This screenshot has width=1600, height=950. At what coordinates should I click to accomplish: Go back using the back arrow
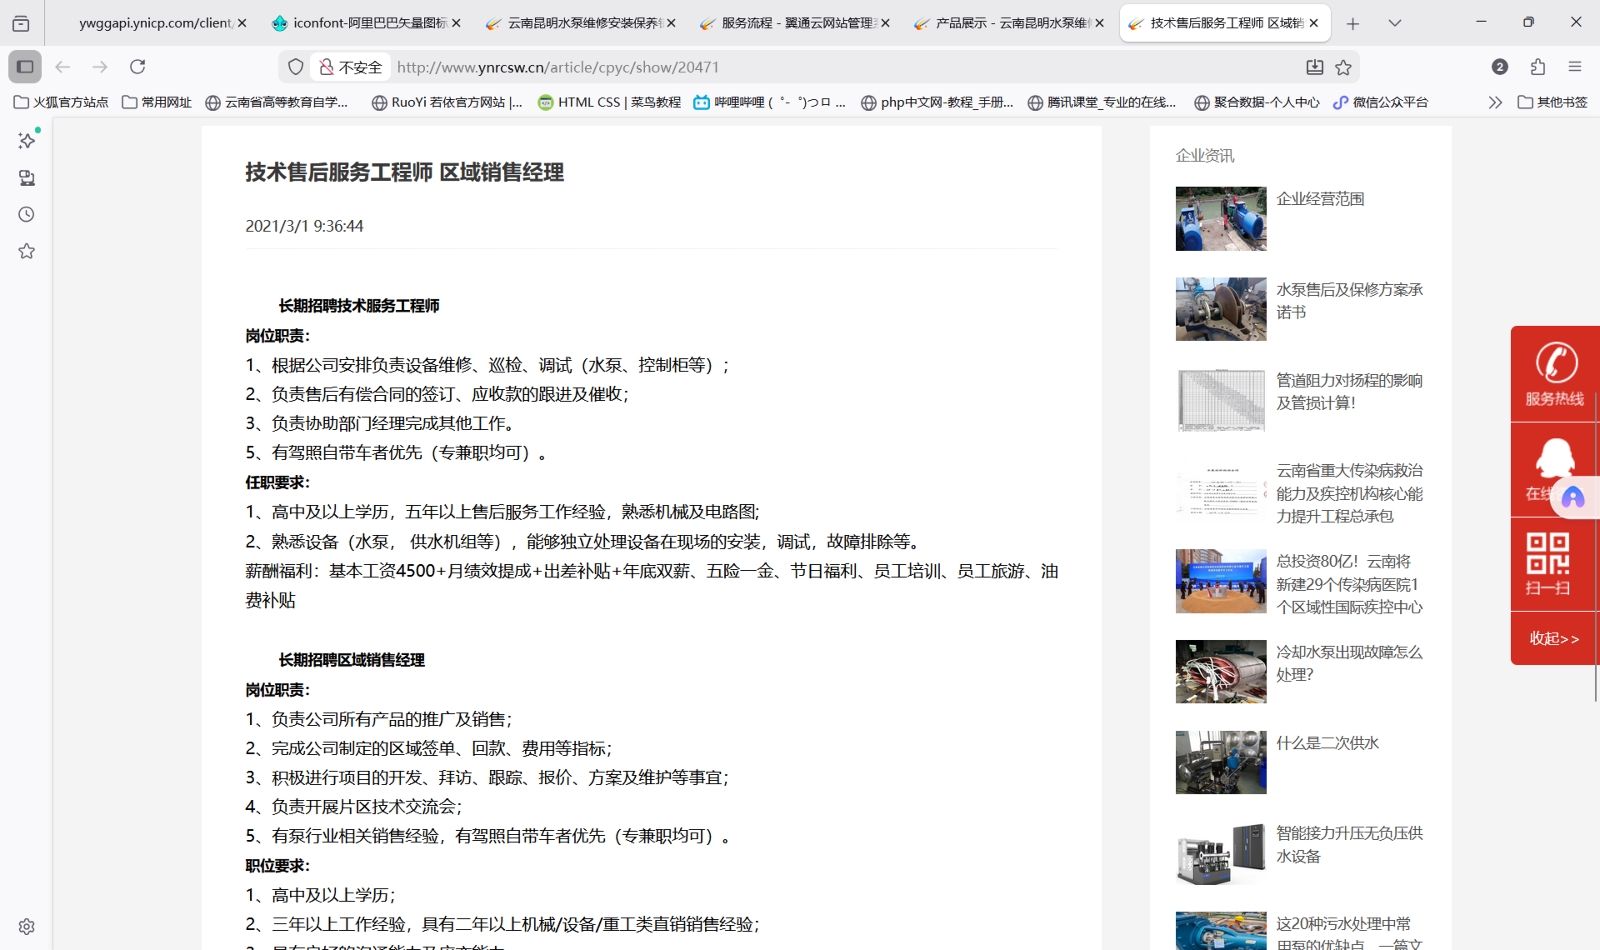tap(63, 67)
